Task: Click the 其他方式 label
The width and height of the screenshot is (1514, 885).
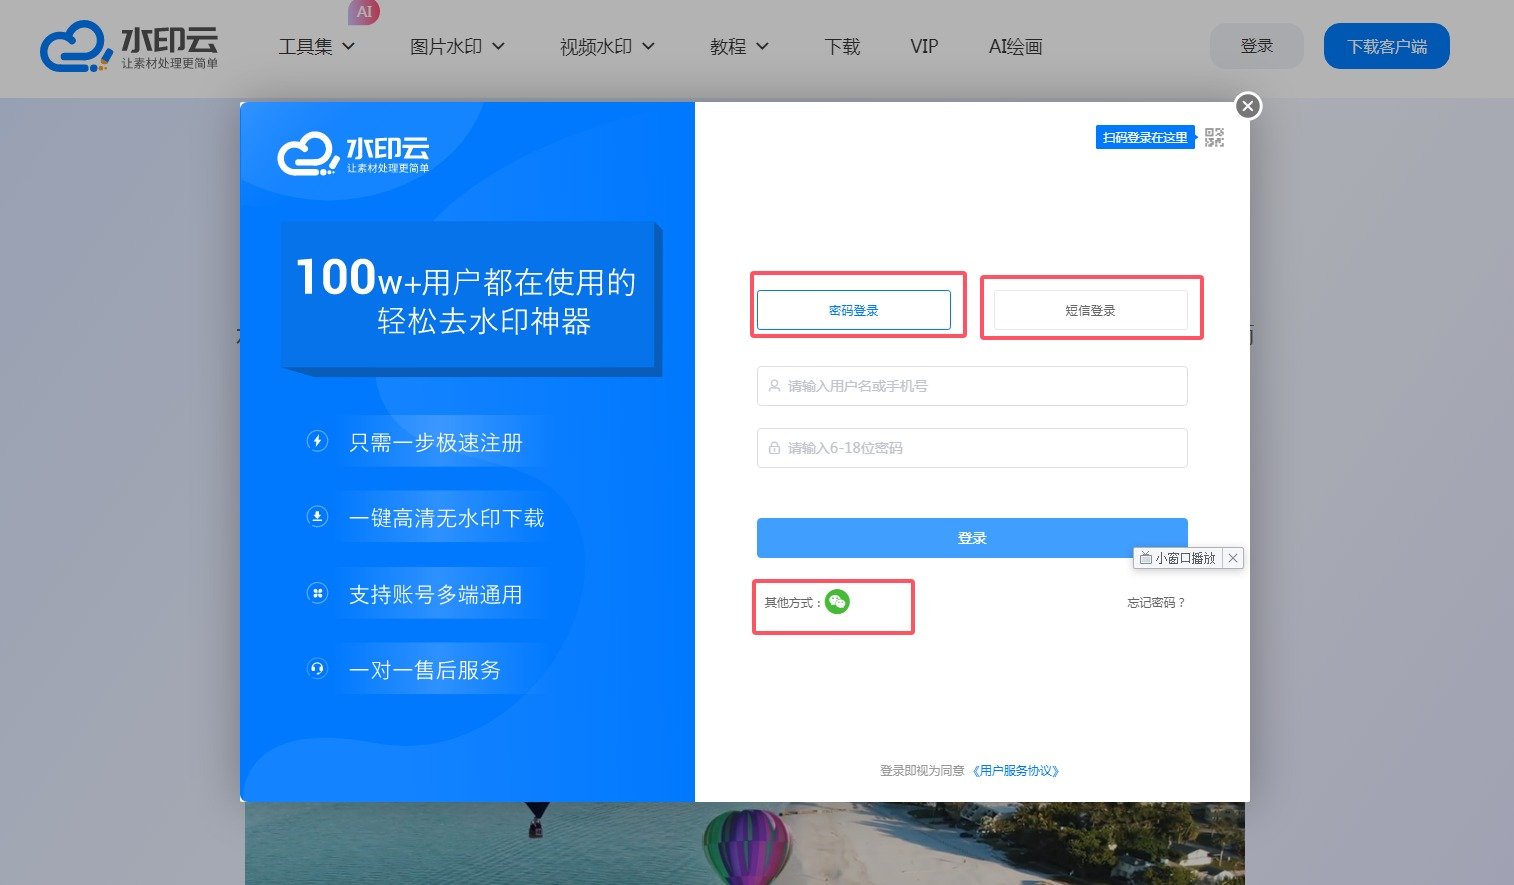Action: point(793,603)
